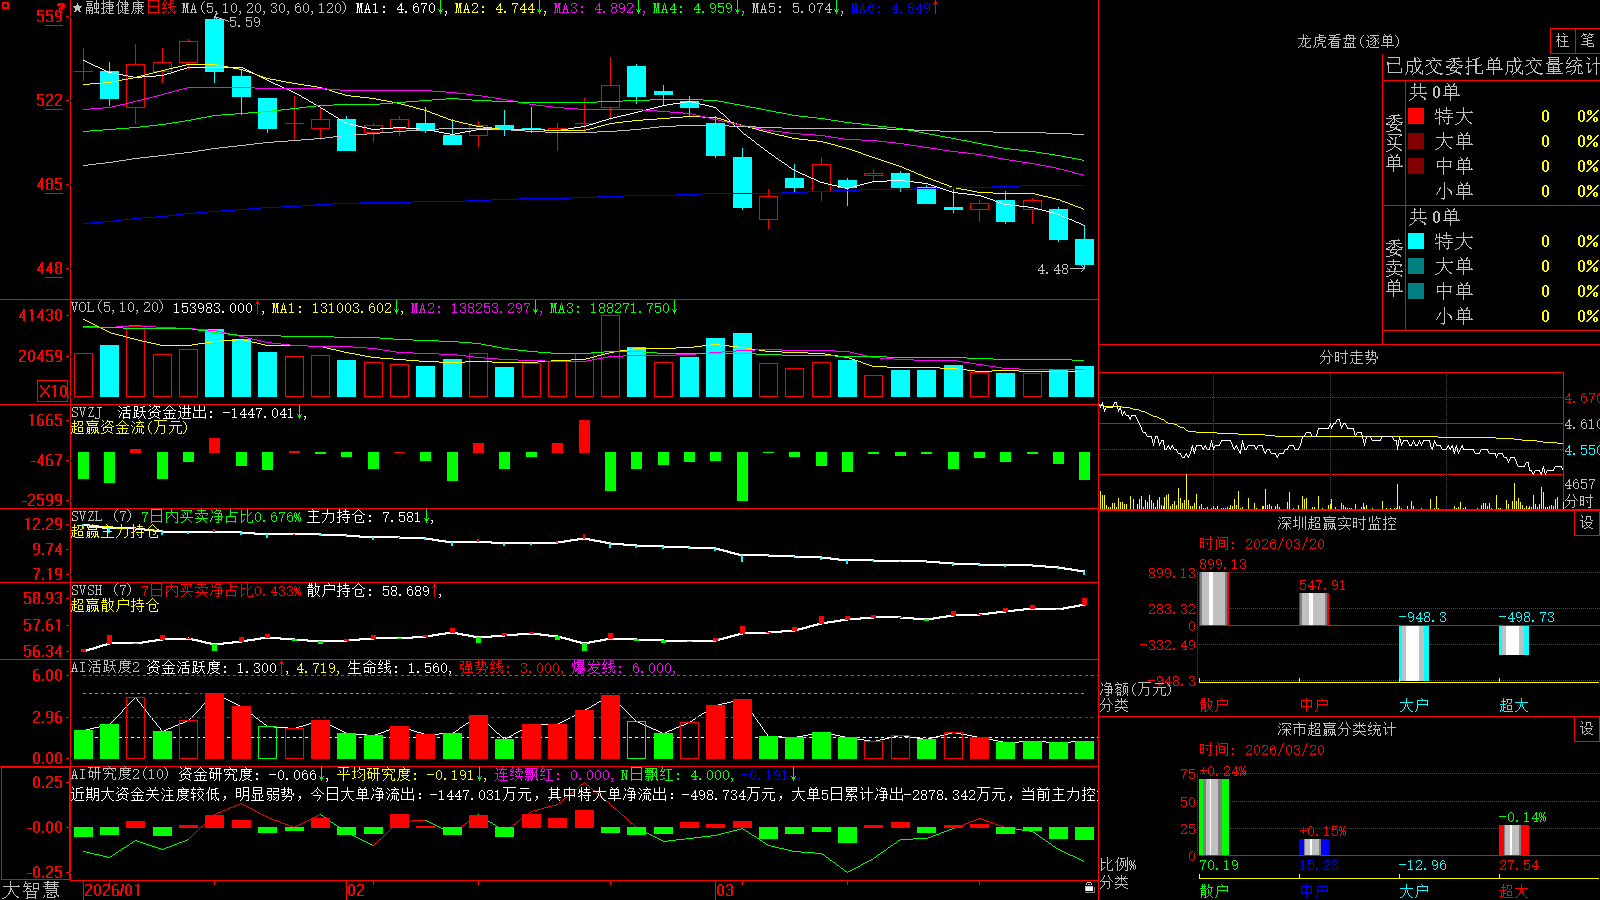Click the MA1: 4.670 value
This screenshot has width=1600, height=900.
pyautogui.click(x=397, y=8)
